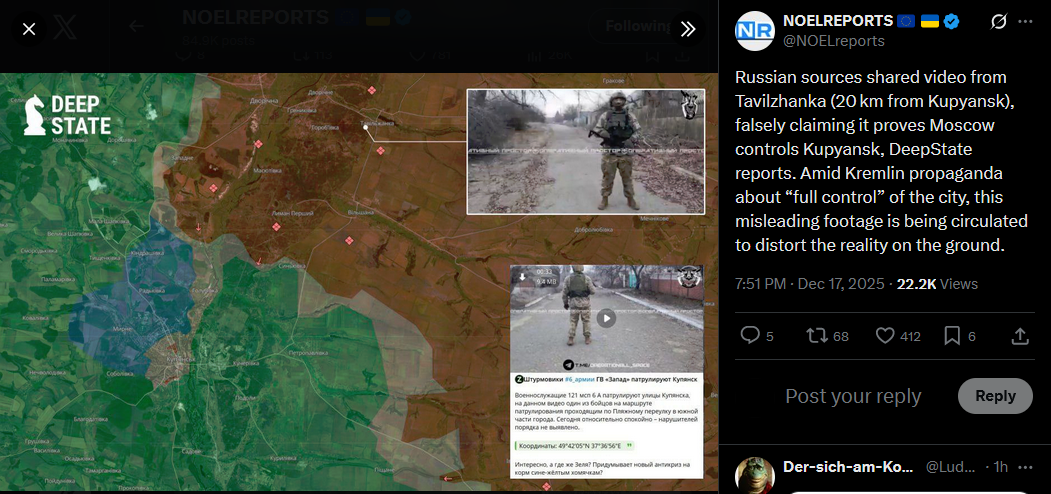Viewport: 1051px width, 494px height.
Task: Click the Deep State logo on map
Action: pos(67,115)
